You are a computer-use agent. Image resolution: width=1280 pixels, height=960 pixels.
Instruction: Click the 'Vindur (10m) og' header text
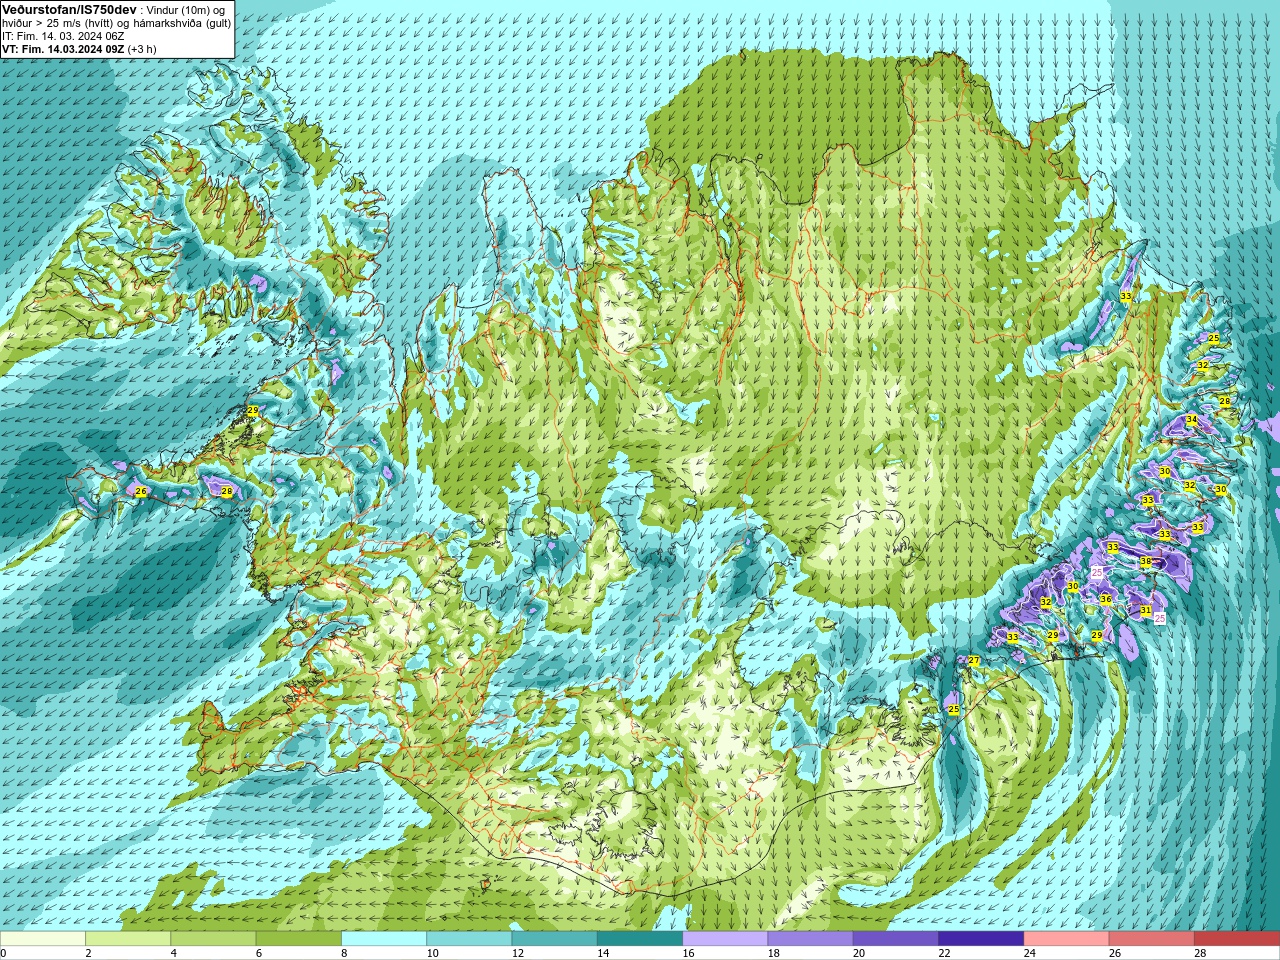click(186, 9)
